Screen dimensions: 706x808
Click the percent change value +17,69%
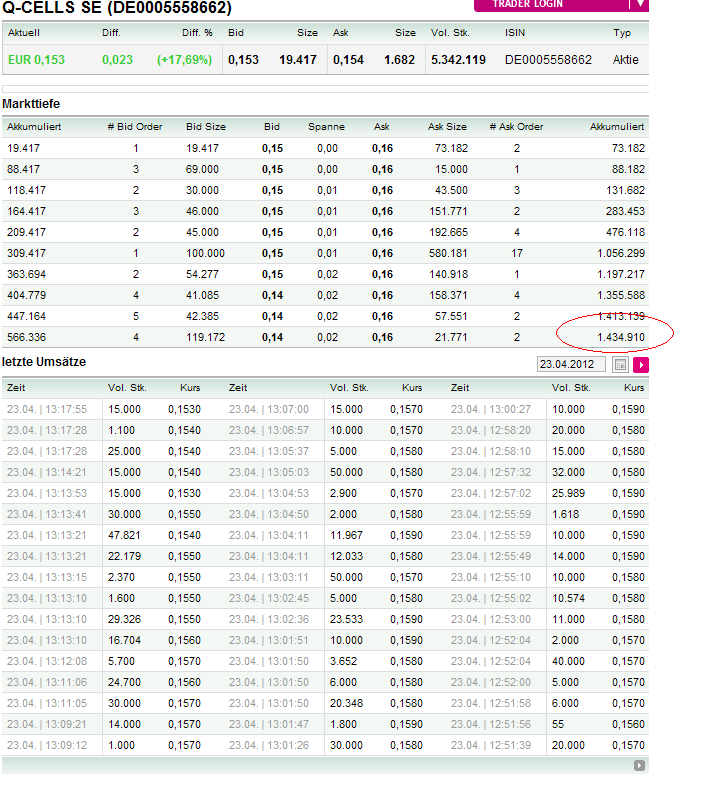pyautogui.click(x=184, y=60)
